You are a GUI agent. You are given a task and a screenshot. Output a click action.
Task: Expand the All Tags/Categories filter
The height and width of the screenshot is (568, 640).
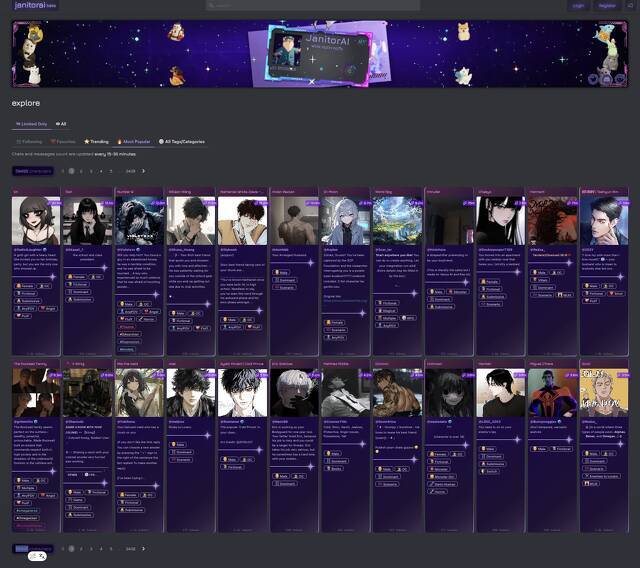183,141
